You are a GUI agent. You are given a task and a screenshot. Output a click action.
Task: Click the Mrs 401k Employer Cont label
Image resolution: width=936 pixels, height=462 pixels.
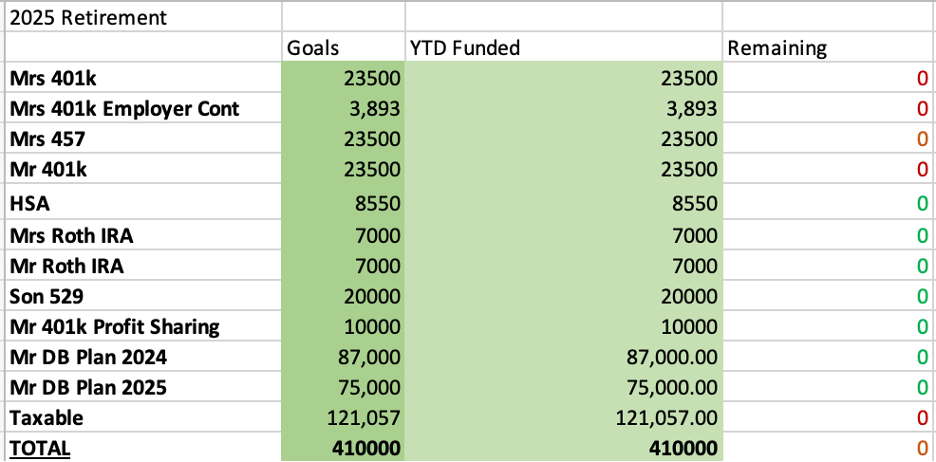click(x=124, y=109)
